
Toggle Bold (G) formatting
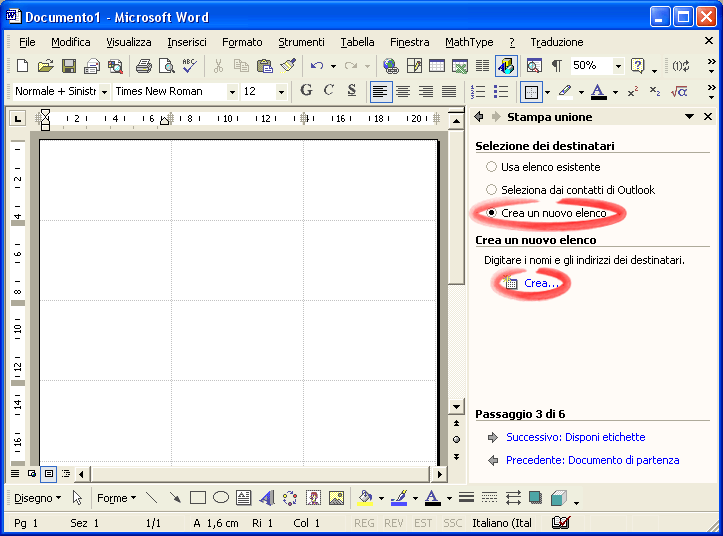(306, 91)
